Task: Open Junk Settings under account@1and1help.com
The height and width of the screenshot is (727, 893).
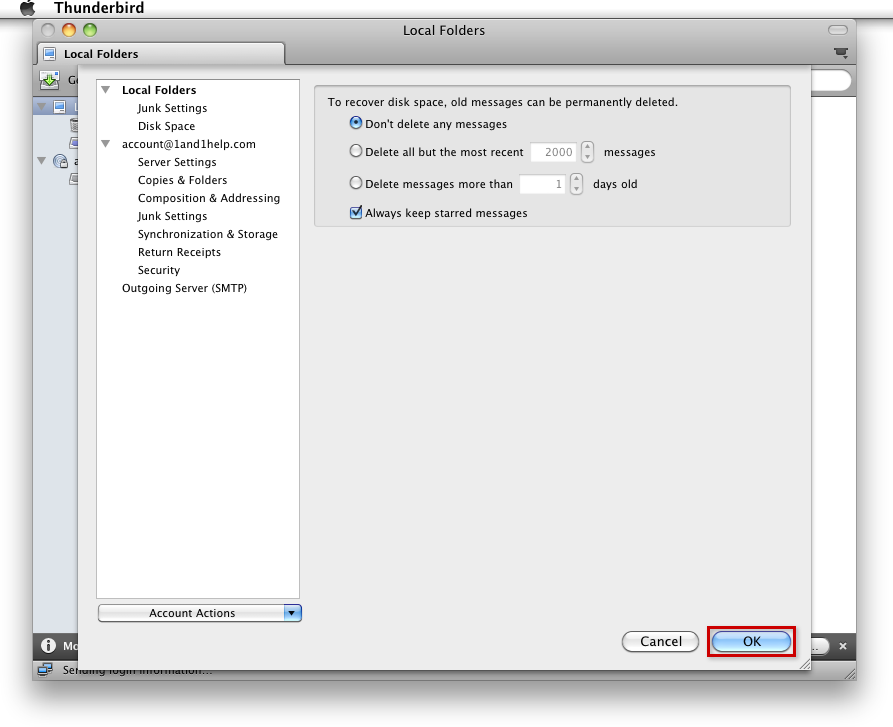Action: 172,216
